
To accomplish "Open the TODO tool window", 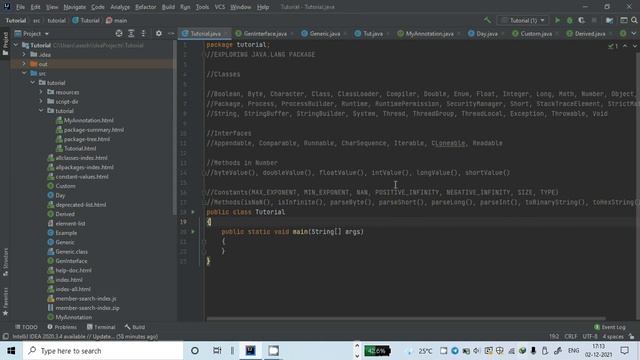I will pos(26,327).
